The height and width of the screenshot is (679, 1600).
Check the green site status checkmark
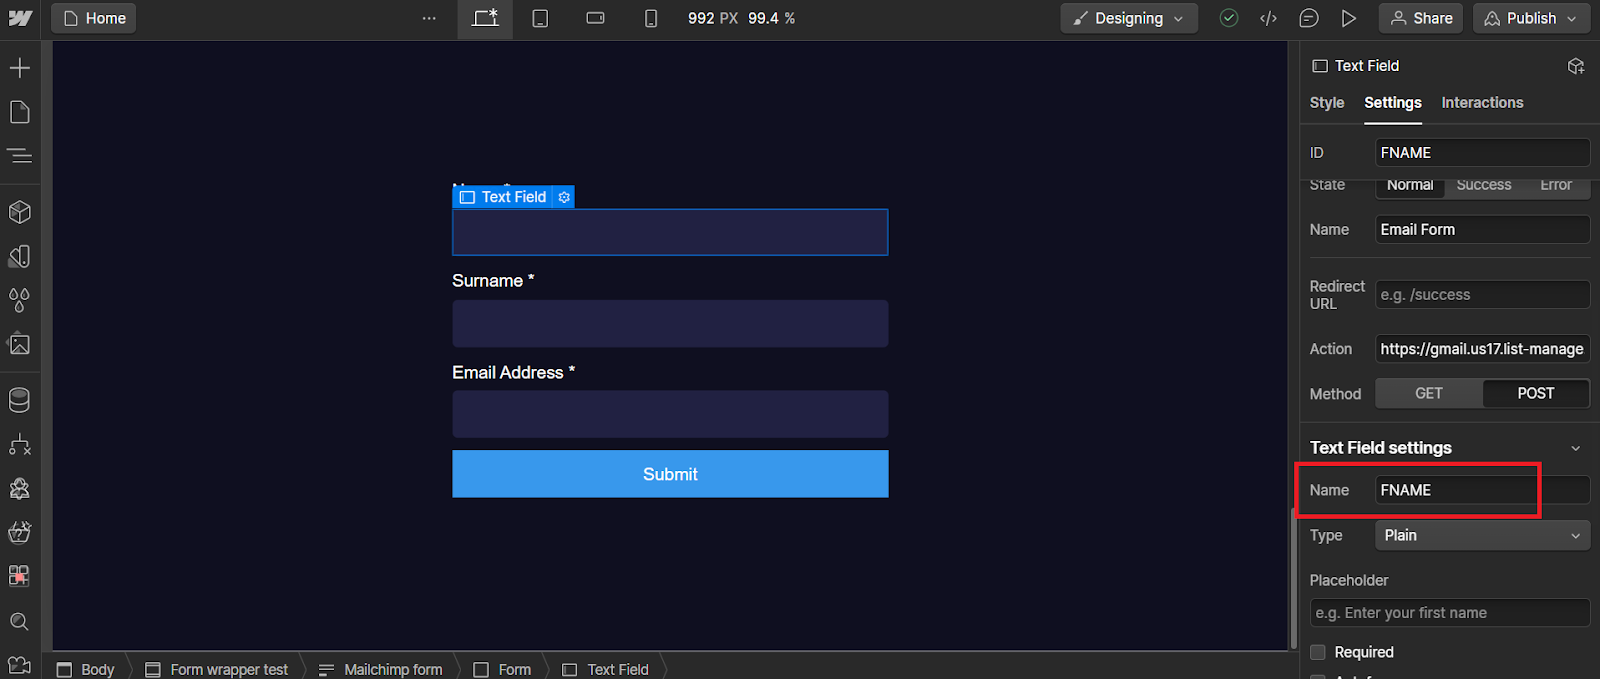point(1229,18)
